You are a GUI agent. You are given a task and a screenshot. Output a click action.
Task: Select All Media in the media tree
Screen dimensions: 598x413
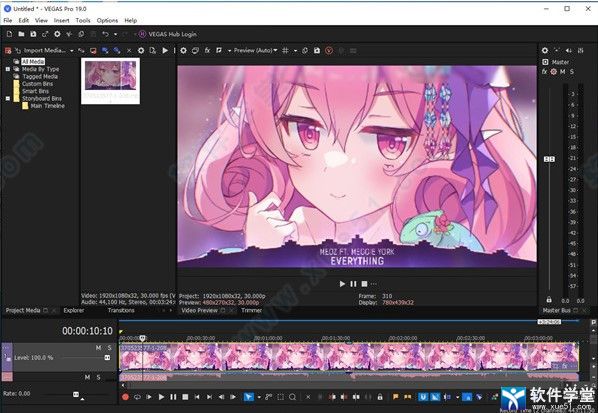pyautogui.click(x=33, y=61)
